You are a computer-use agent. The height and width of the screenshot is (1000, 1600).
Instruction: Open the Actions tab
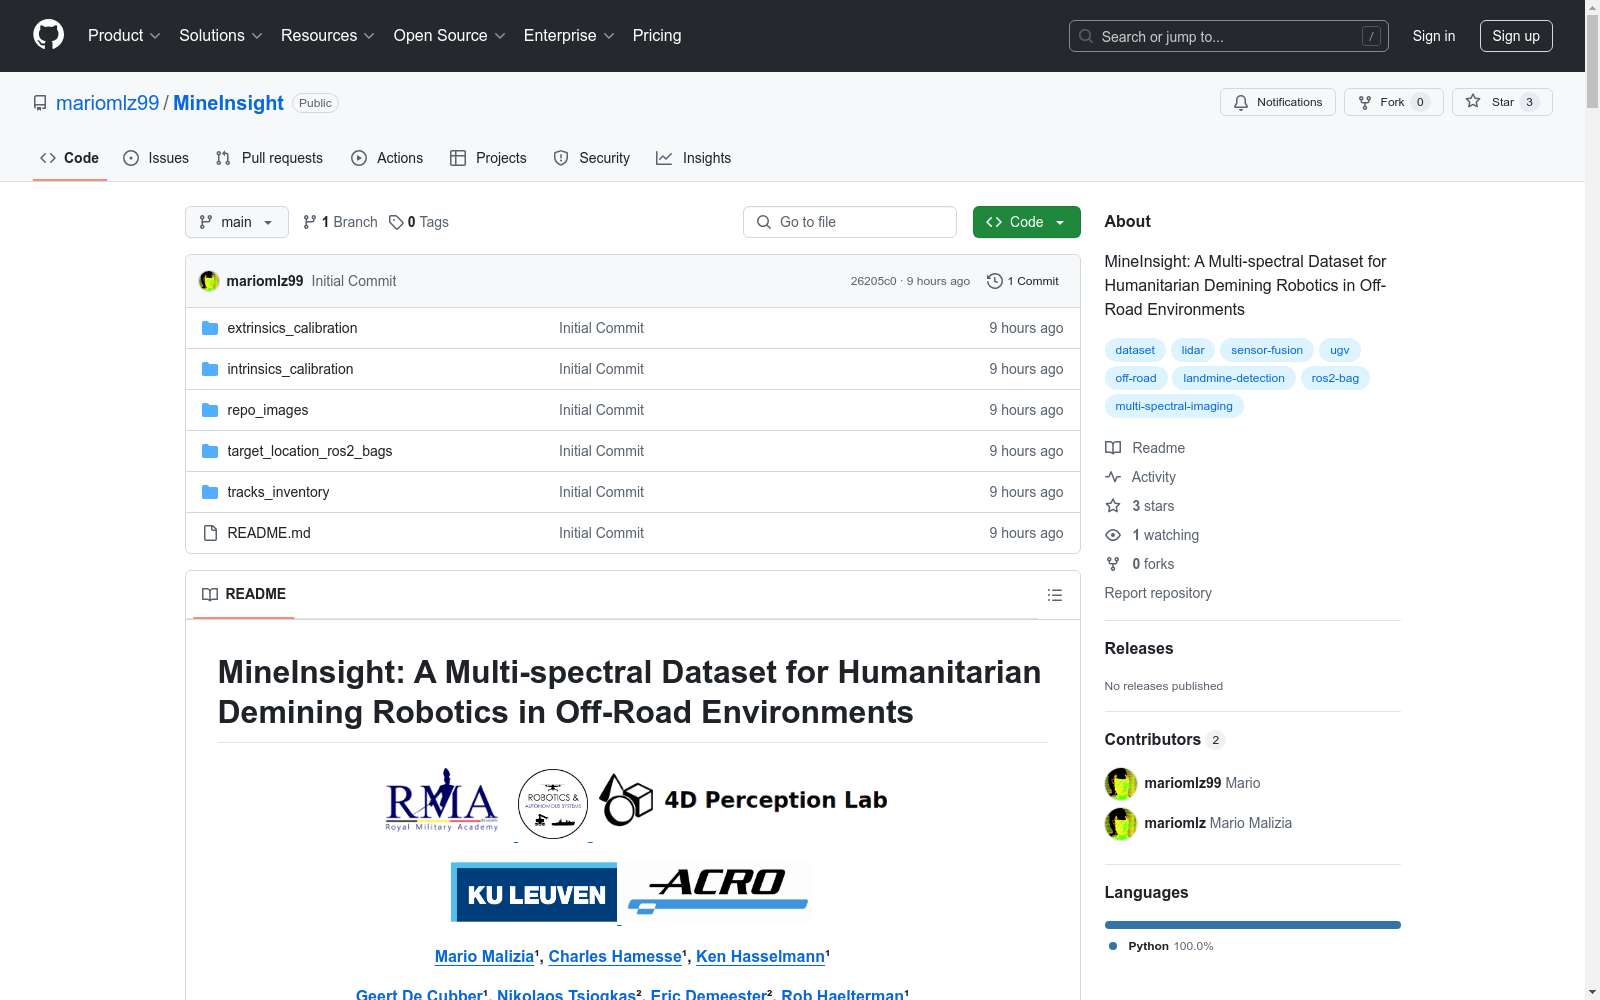387,158
